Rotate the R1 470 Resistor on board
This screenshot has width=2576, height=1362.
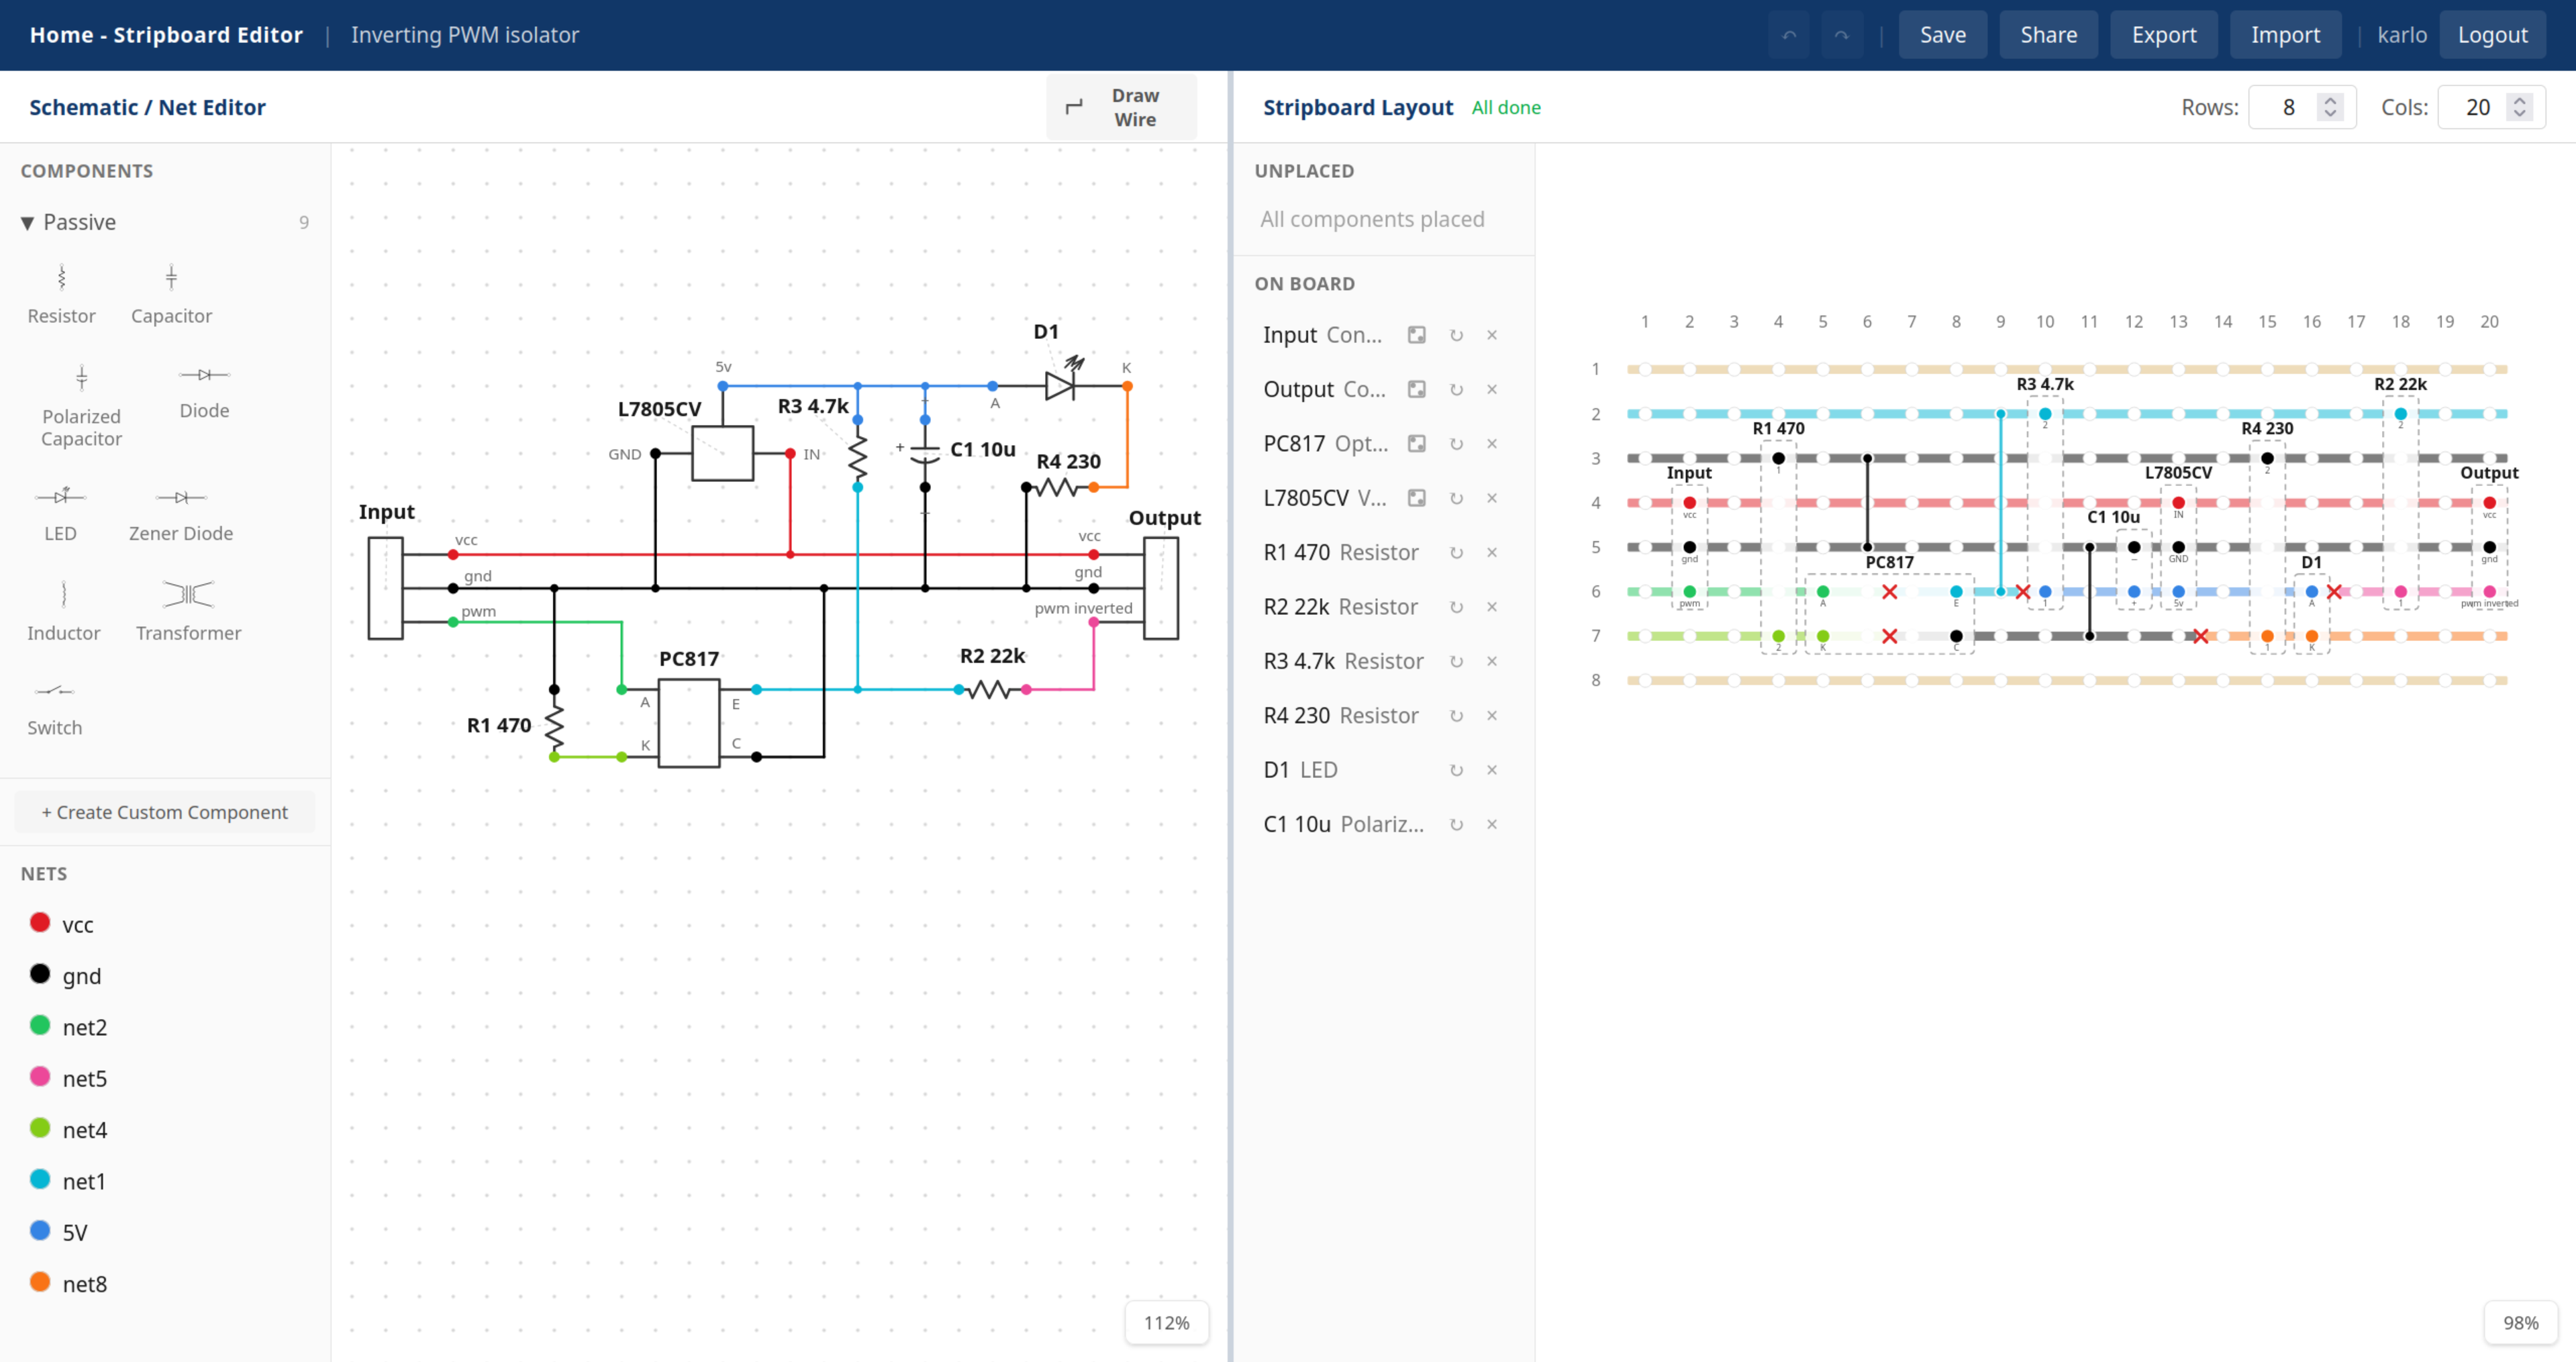[x=1456, y=553]
